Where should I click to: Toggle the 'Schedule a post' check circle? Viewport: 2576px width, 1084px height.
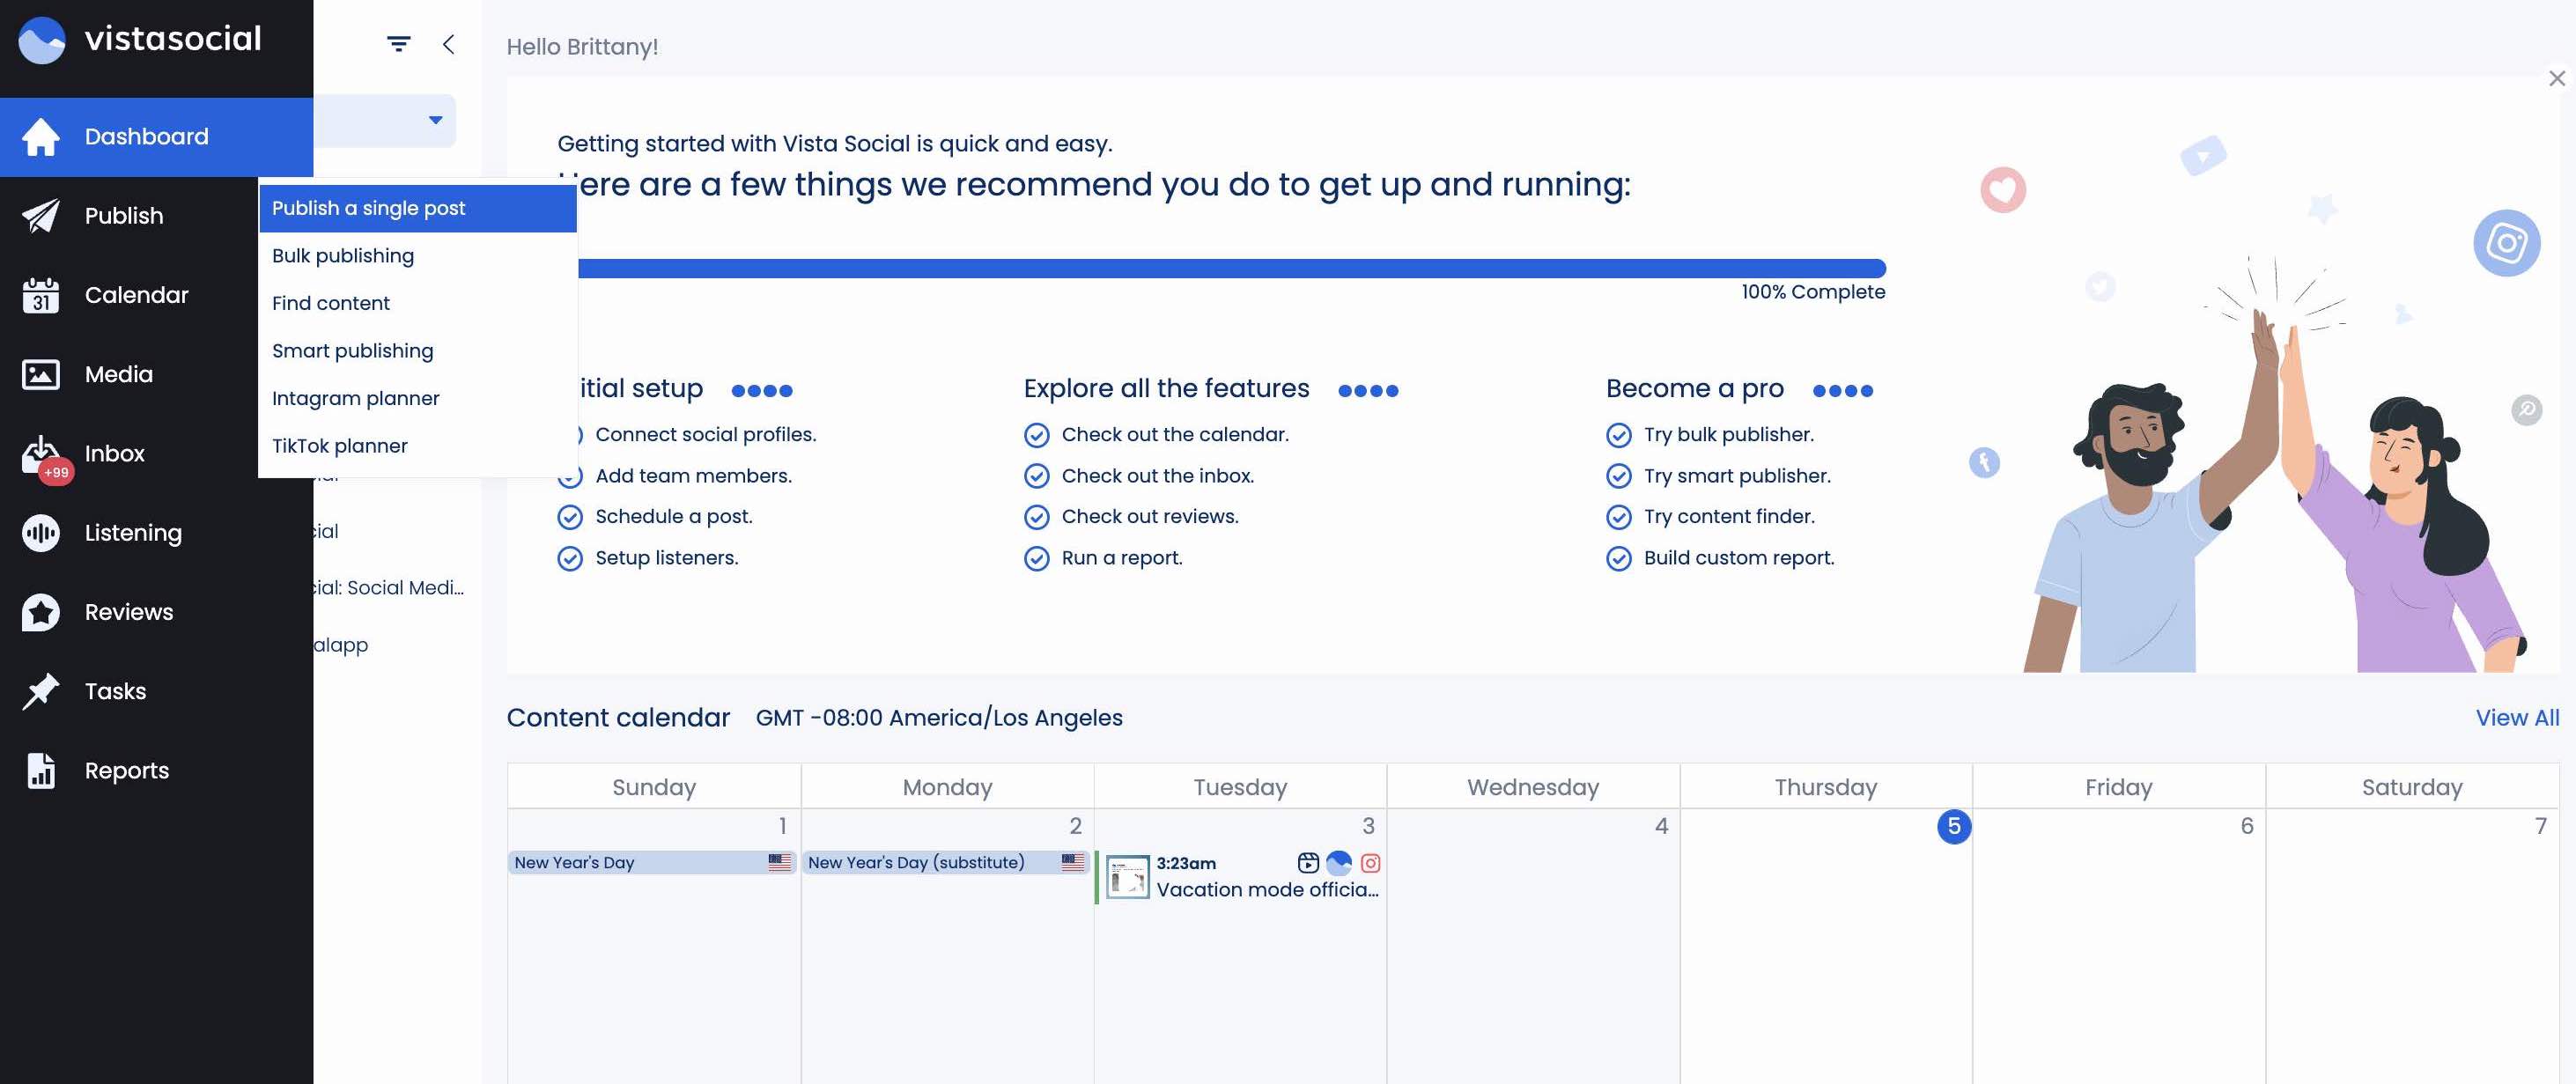[x=570, y=517]
